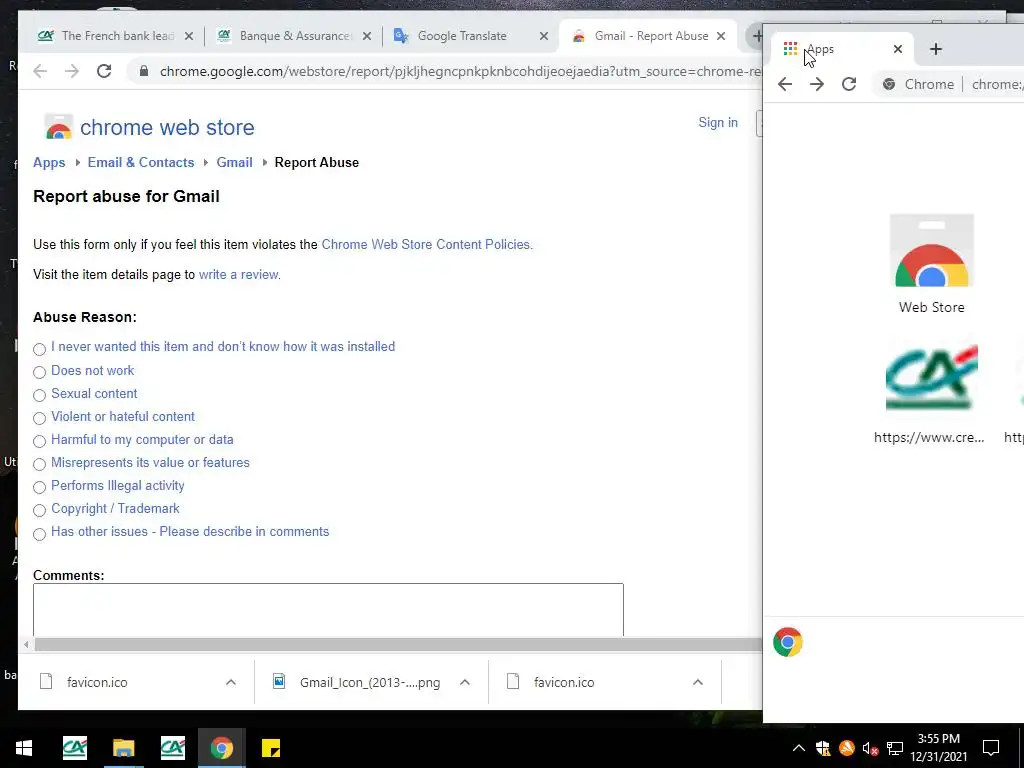Open the network tray icon
Viewport: 1024px width, 768px height.
tap(895, 748)
